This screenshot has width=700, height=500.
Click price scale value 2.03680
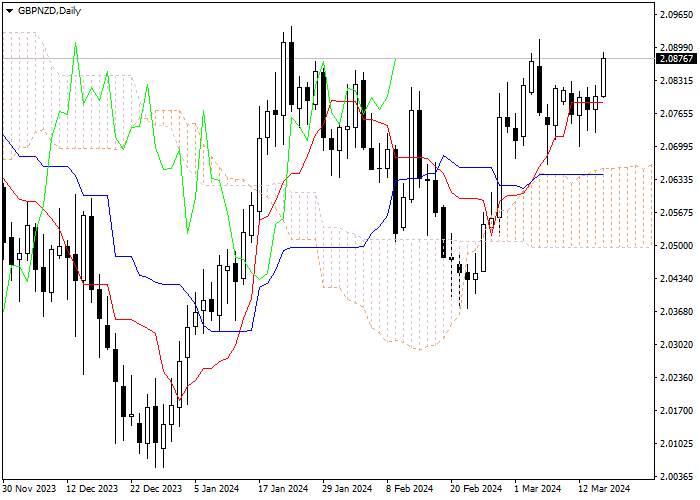coord(676,311)
